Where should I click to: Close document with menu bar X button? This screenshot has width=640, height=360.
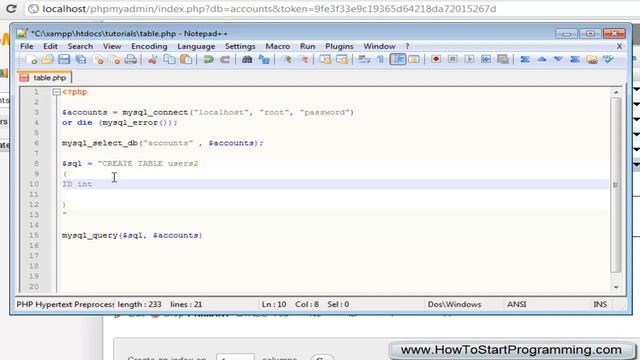pos(619,47)
